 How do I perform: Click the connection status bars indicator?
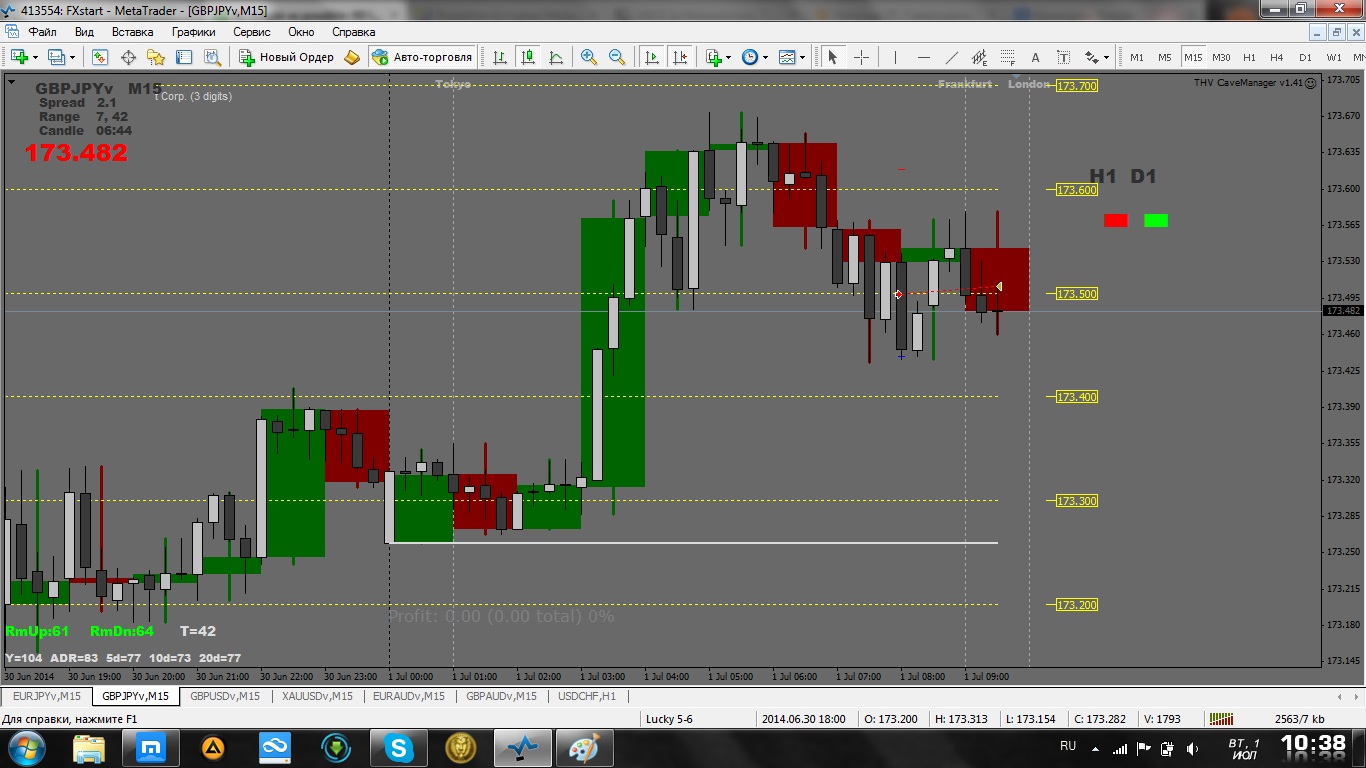1221,718
